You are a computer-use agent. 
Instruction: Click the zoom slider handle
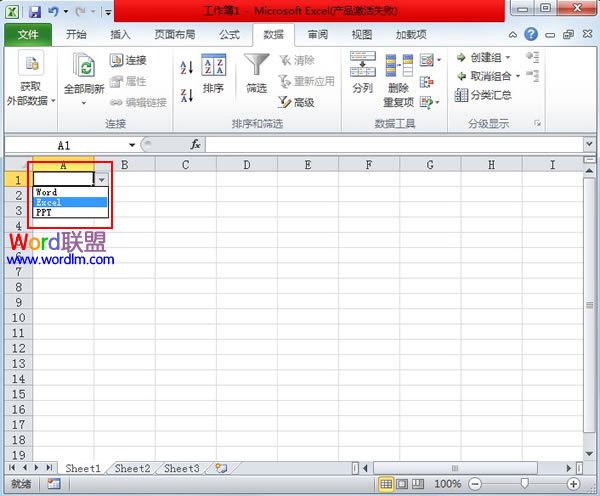pyautogui.click(x=524, y=484)
